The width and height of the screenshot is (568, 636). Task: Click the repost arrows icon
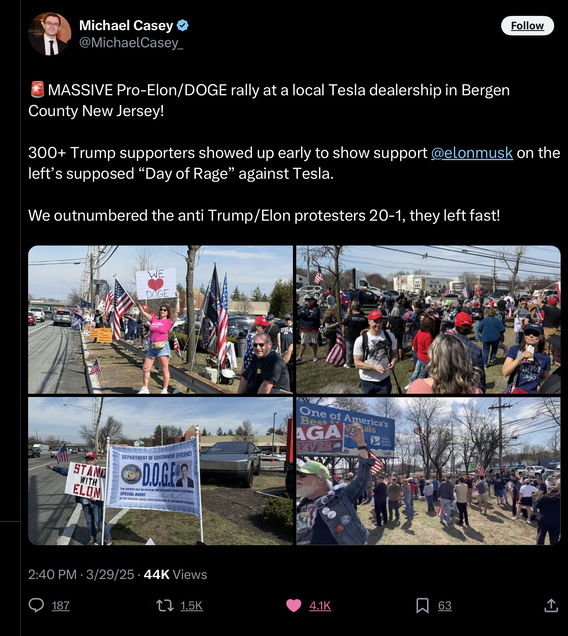[165, 606]
